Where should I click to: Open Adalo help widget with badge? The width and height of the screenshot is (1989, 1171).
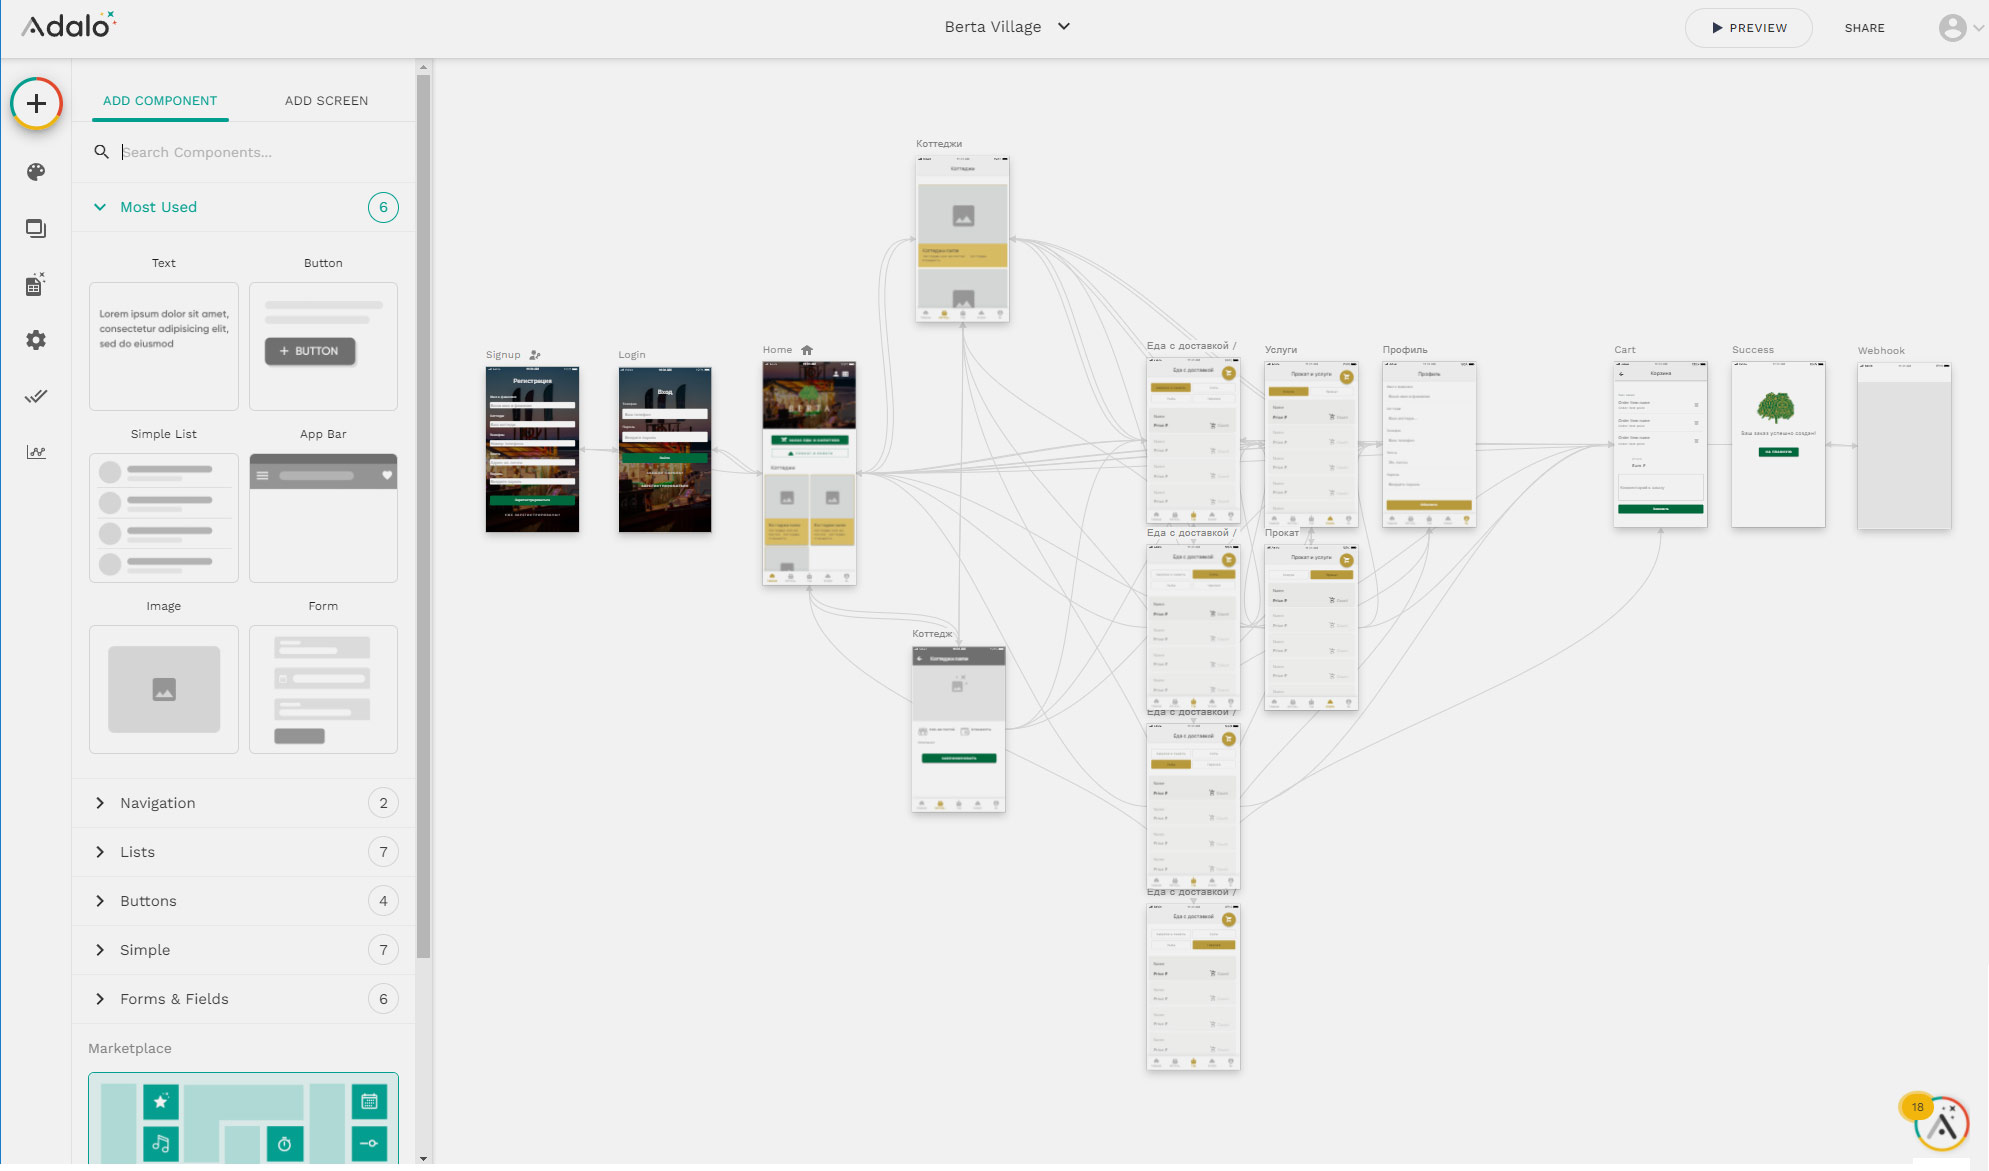1942,1125
